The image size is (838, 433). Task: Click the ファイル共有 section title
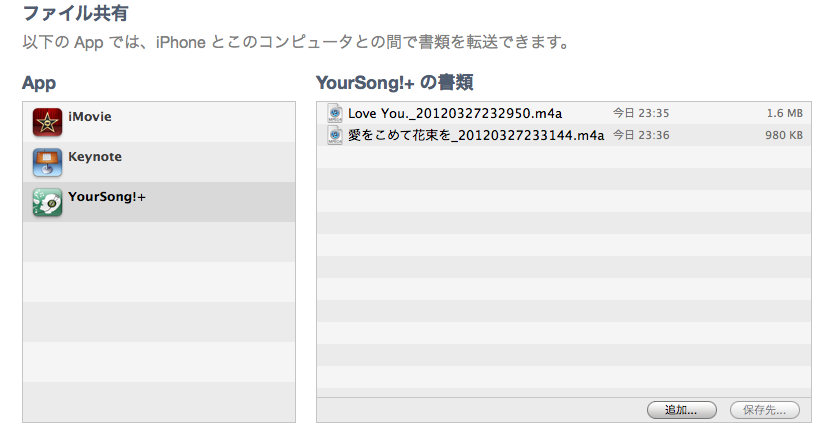click(75, 13)
